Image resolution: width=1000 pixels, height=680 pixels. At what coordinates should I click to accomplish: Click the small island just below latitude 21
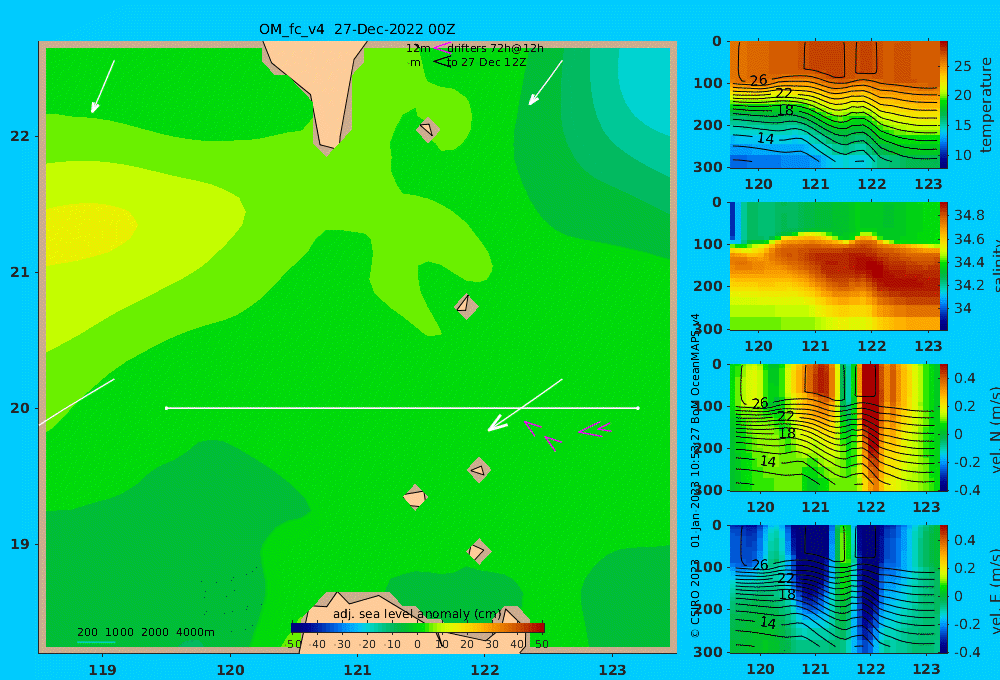coord(466,306)
